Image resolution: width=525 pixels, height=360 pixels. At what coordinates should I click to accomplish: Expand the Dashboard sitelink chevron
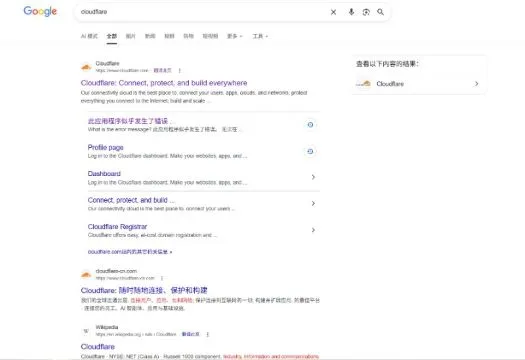[313, 177]
